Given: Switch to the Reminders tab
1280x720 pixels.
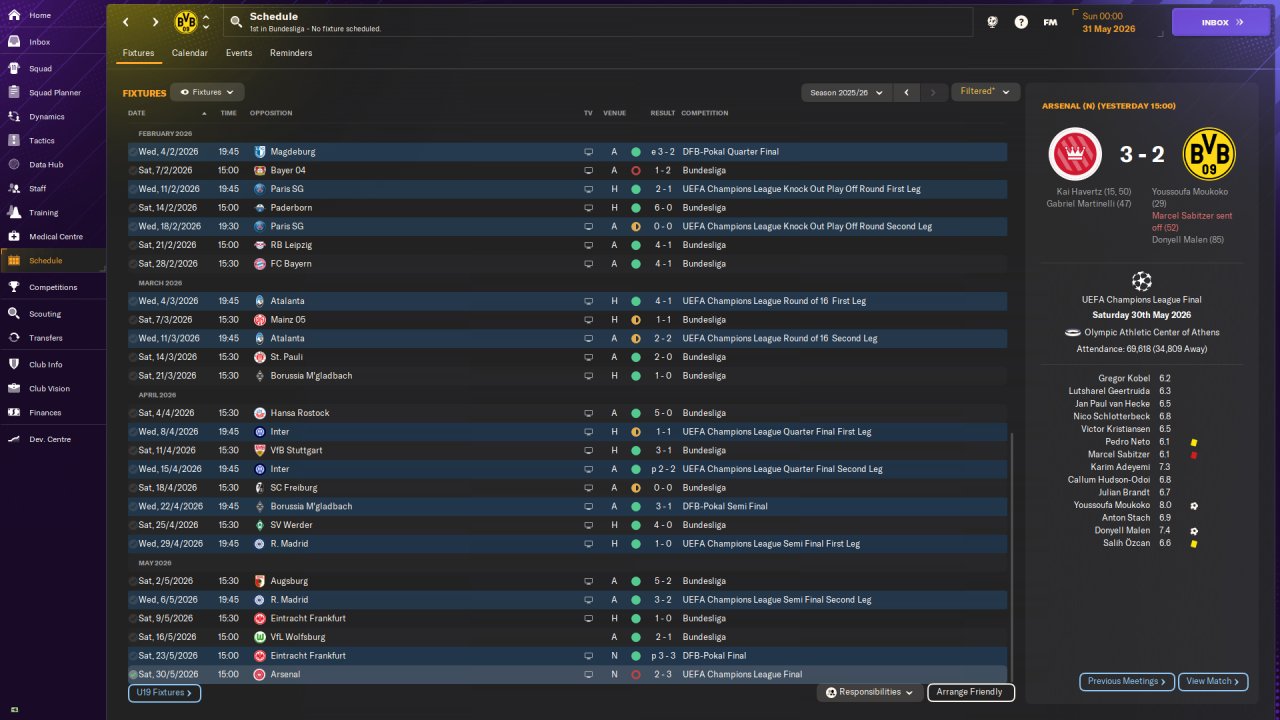Looking at the screenshot, I should coord(291,53).
